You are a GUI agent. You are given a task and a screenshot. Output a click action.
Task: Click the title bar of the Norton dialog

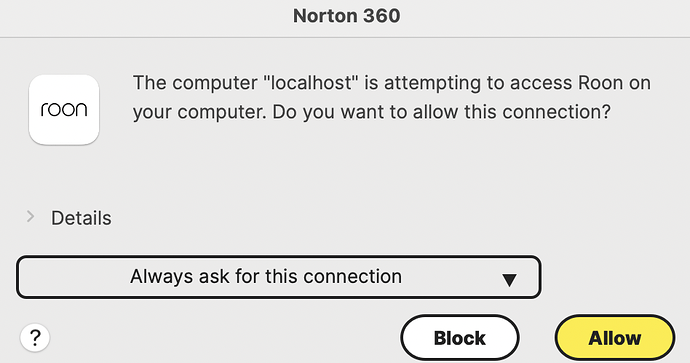click(x=345, y=18)
